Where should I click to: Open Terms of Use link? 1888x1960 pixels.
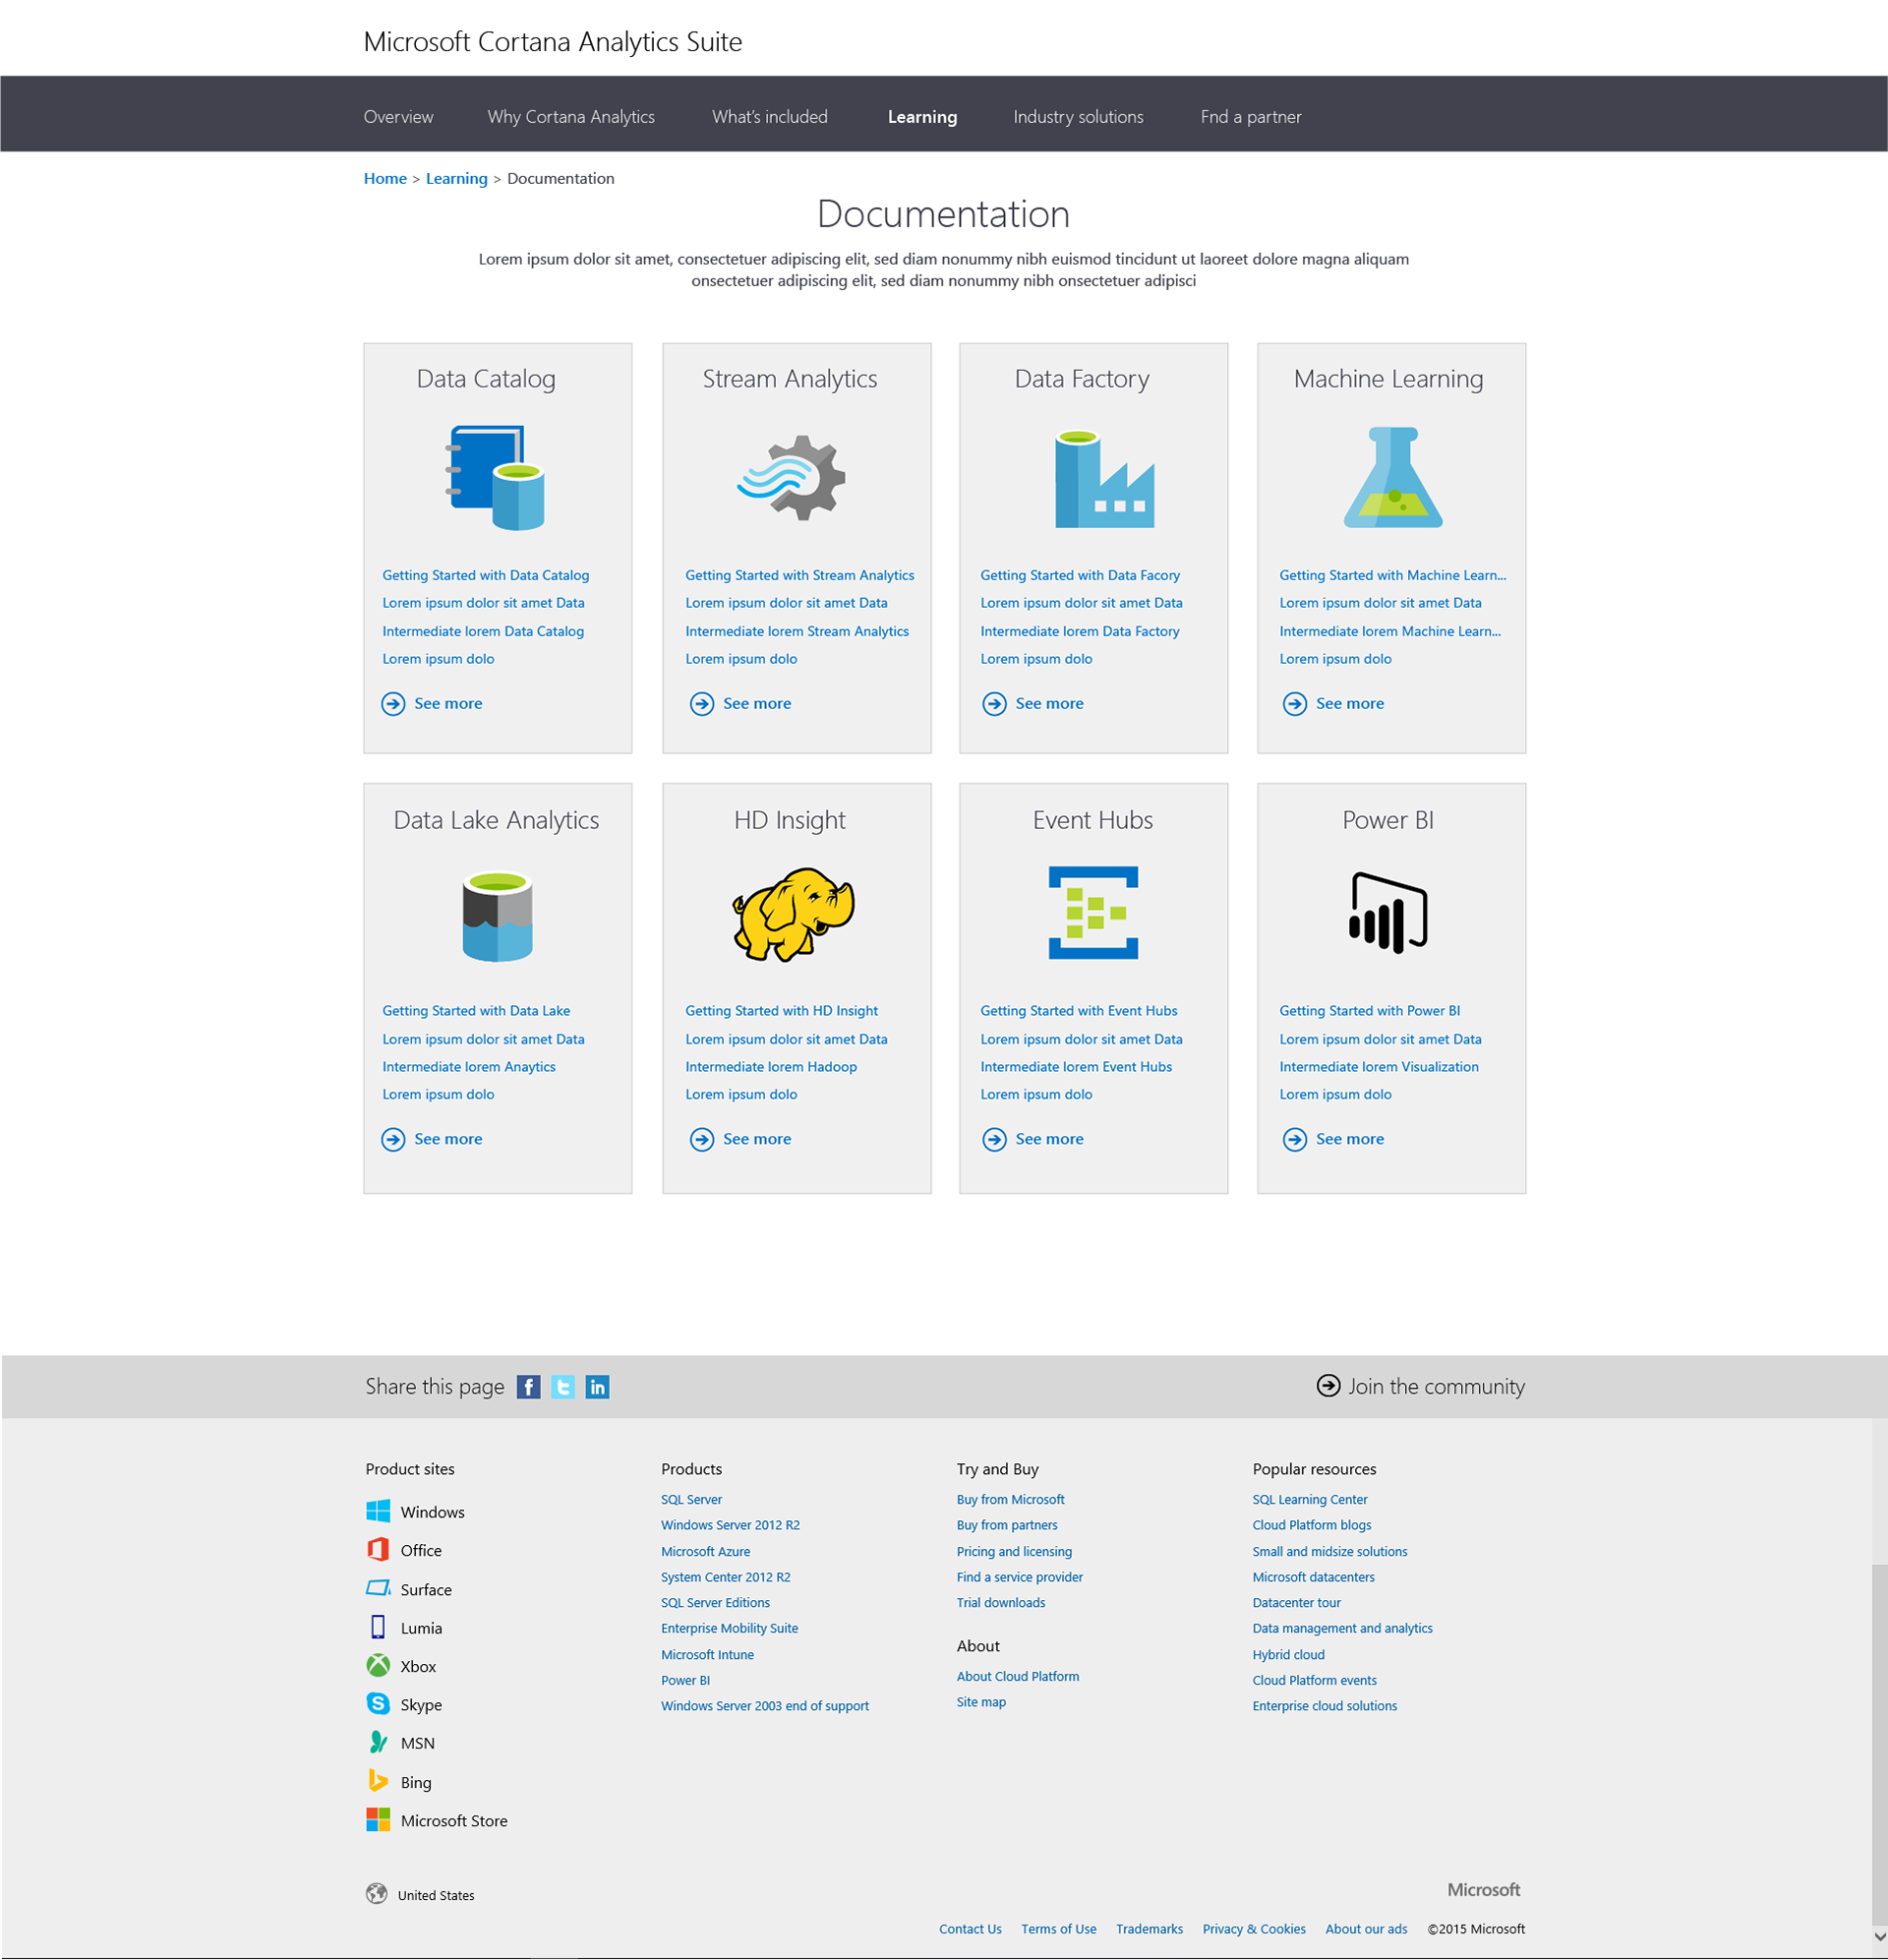tap(1058, 1929)
